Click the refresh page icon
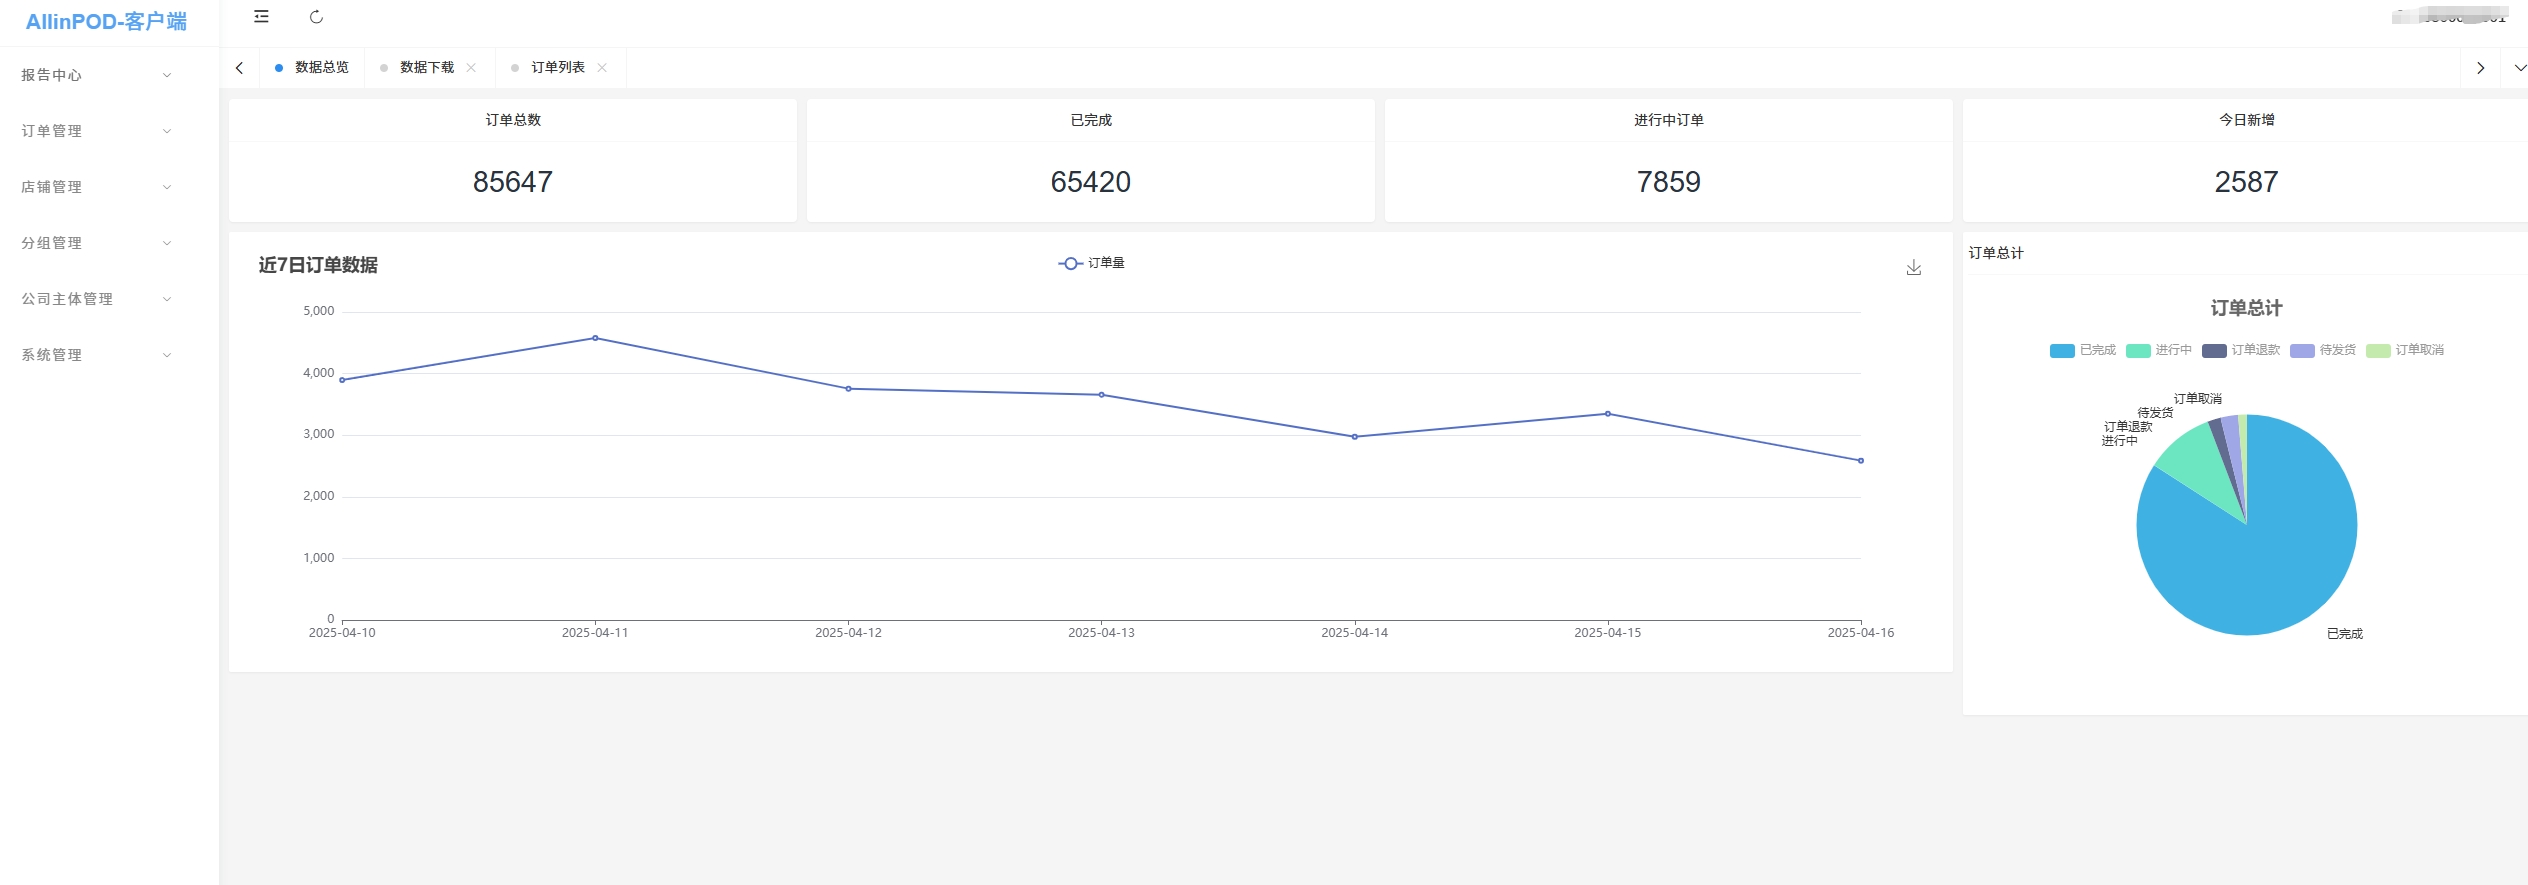The width and height of the screenshot is (2528, 885). click(x=316, y=17)
